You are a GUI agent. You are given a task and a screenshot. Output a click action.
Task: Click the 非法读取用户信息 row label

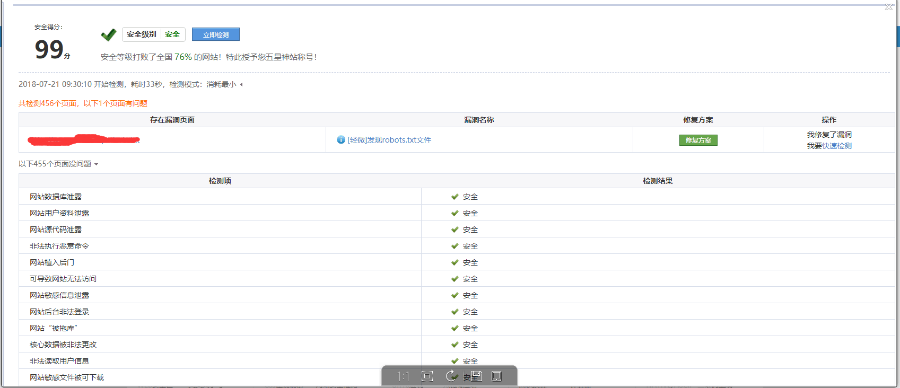[60, 361]
